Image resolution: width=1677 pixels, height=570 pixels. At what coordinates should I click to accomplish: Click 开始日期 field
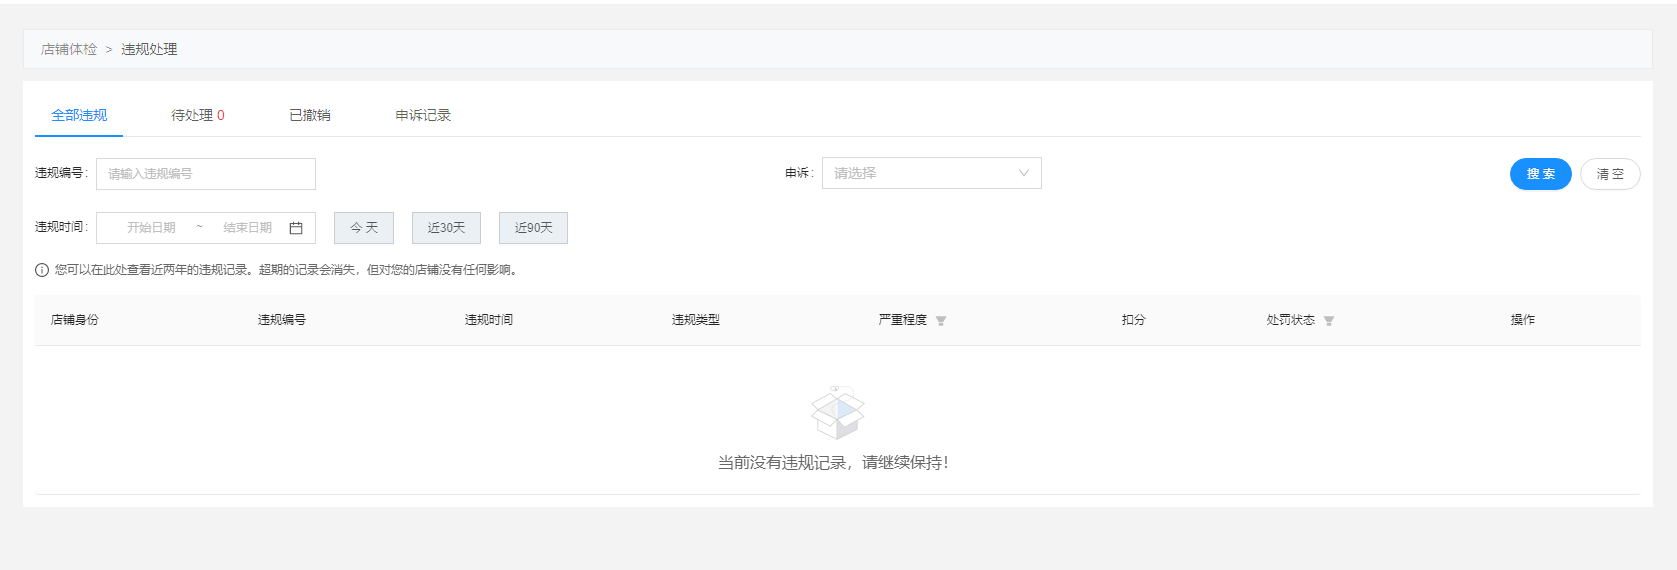151,228
